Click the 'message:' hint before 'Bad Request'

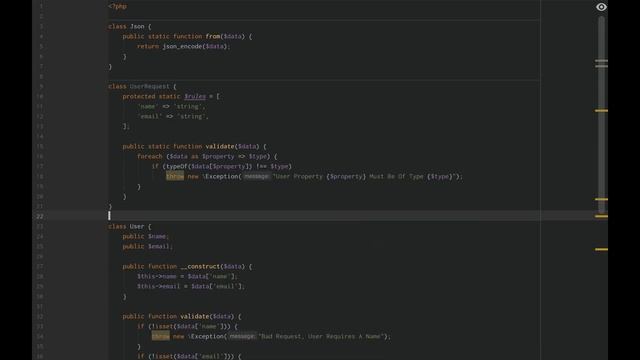(242, 336)
